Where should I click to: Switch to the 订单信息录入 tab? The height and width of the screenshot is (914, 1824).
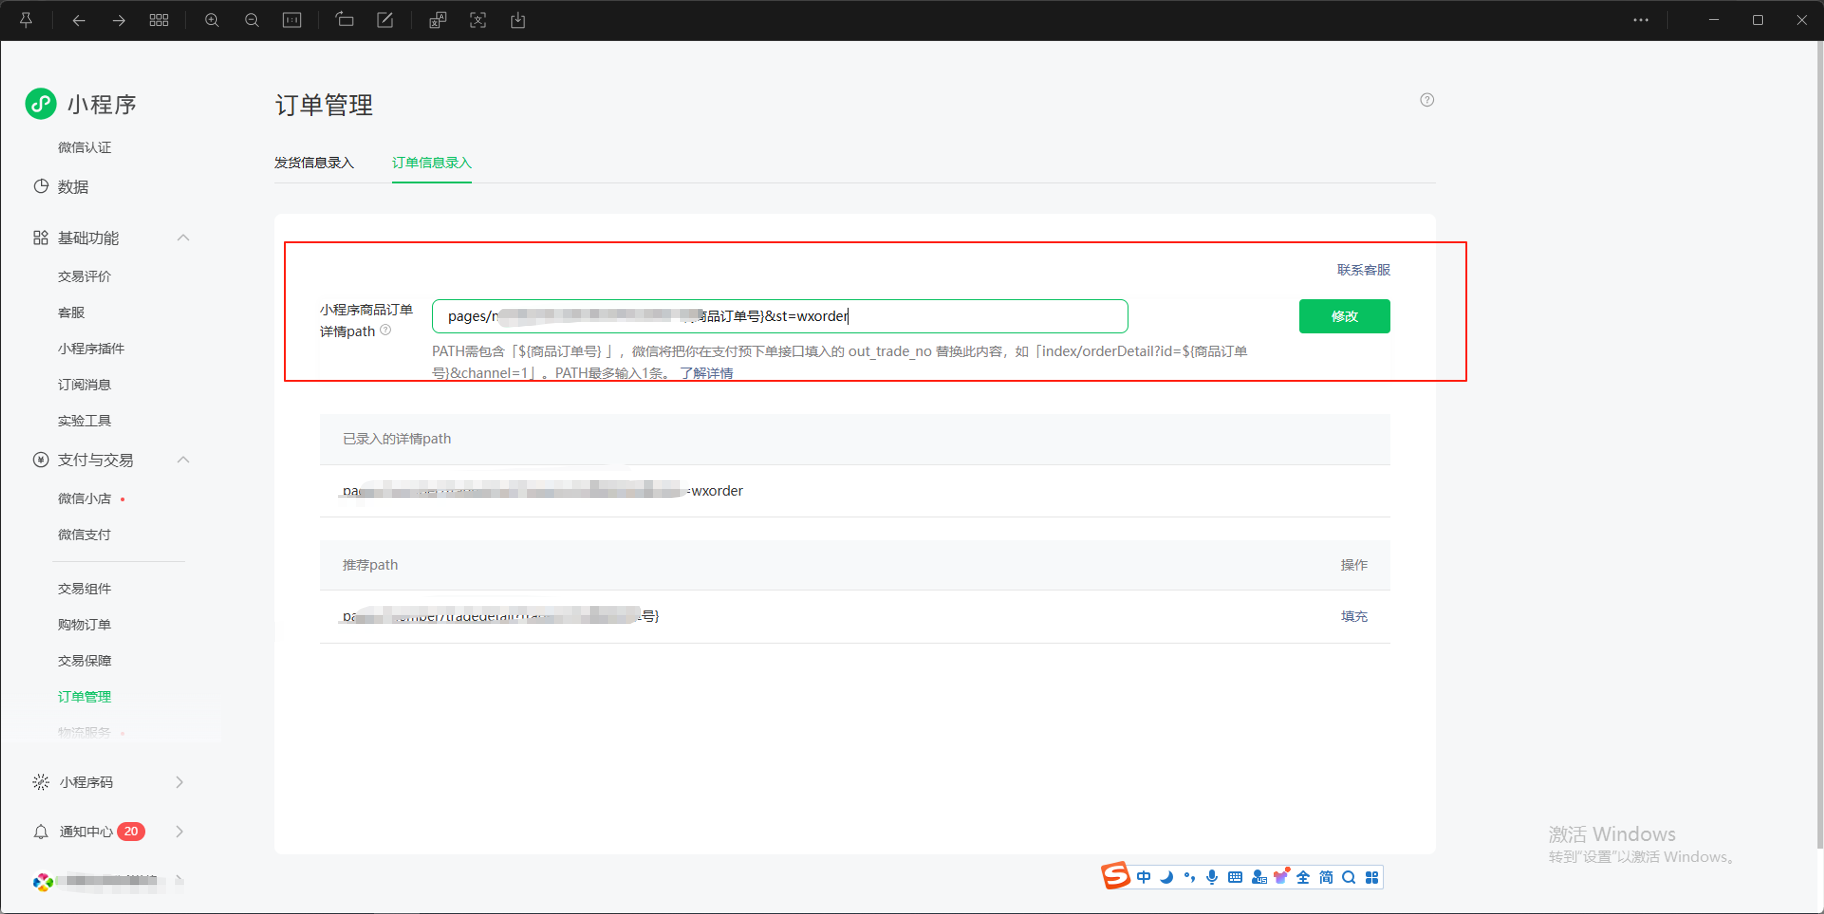tap(432, 162)
